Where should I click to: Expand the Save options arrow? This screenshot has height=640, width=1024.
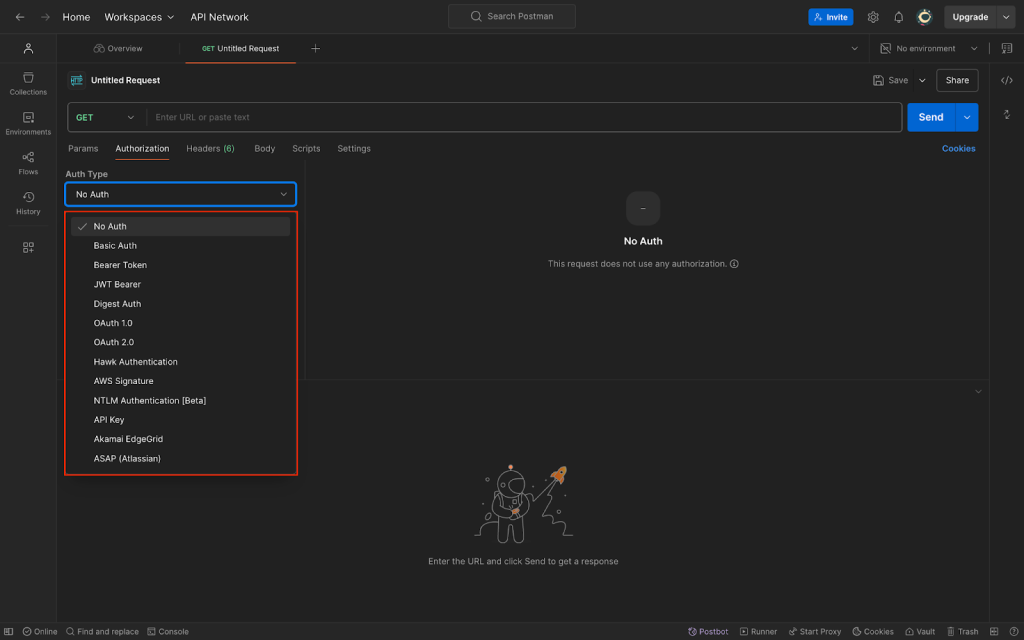point(922,80)
